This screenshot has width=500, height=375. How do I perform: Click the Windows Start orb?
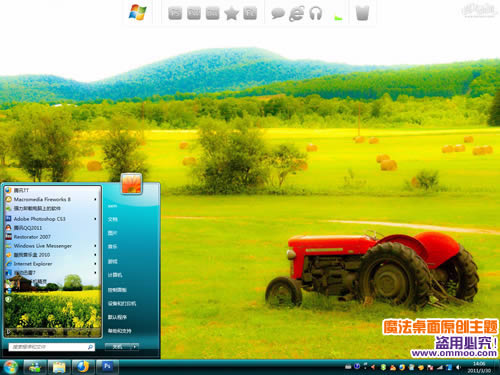tap(10, 367)
